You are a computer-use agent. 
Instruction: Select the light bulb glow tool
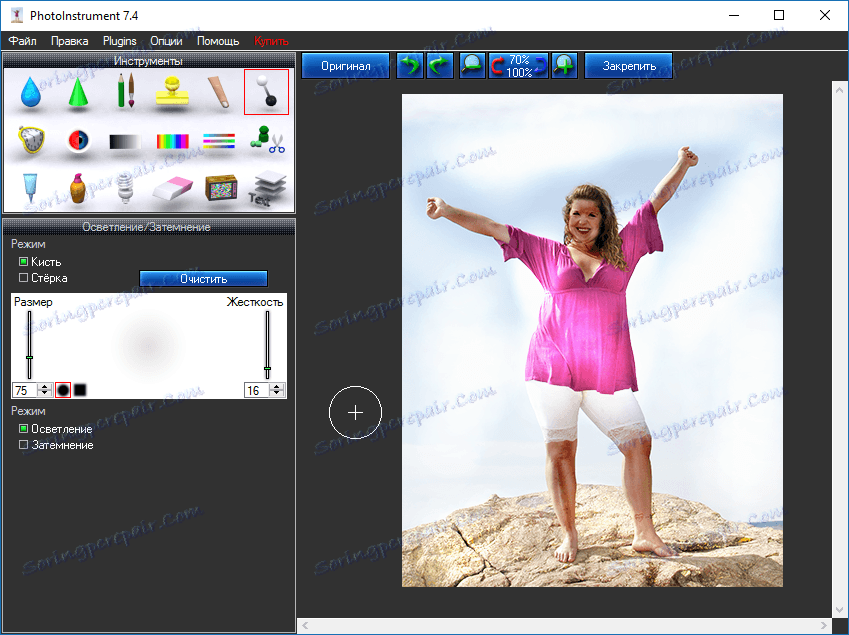(125, 188)
